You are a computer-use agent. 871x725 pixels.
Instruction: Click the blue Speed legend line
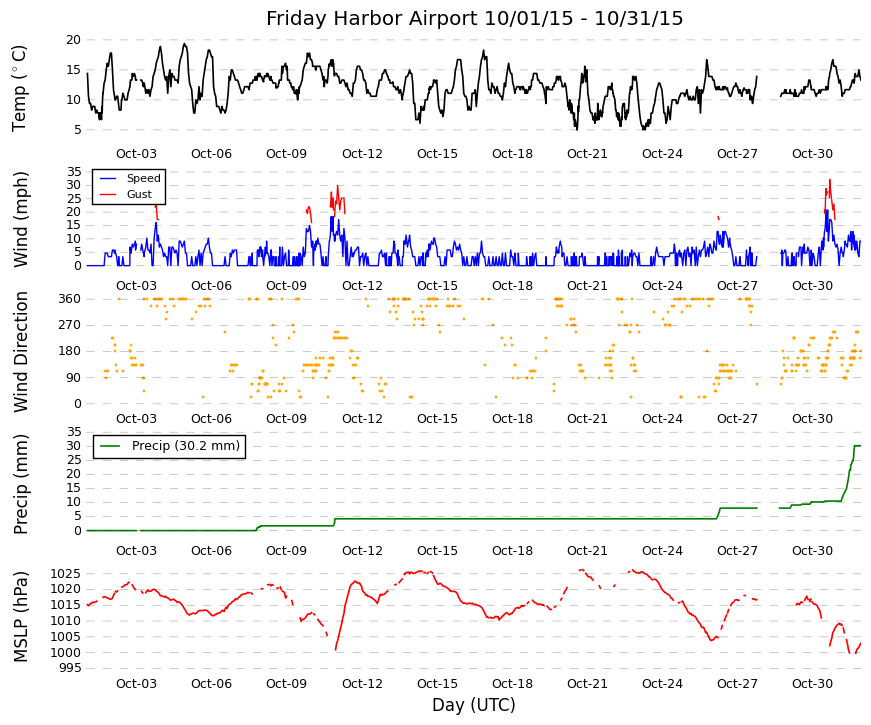[x=108, y=178]
